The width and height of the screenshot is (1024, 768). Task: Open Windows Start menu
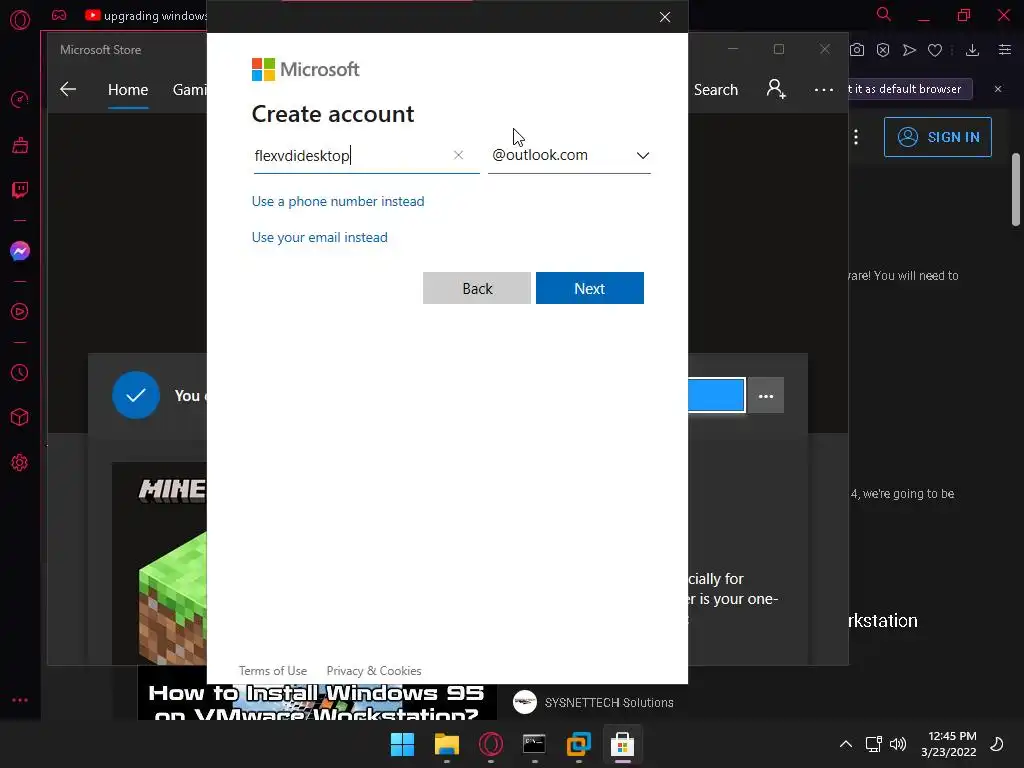[402, 744]
